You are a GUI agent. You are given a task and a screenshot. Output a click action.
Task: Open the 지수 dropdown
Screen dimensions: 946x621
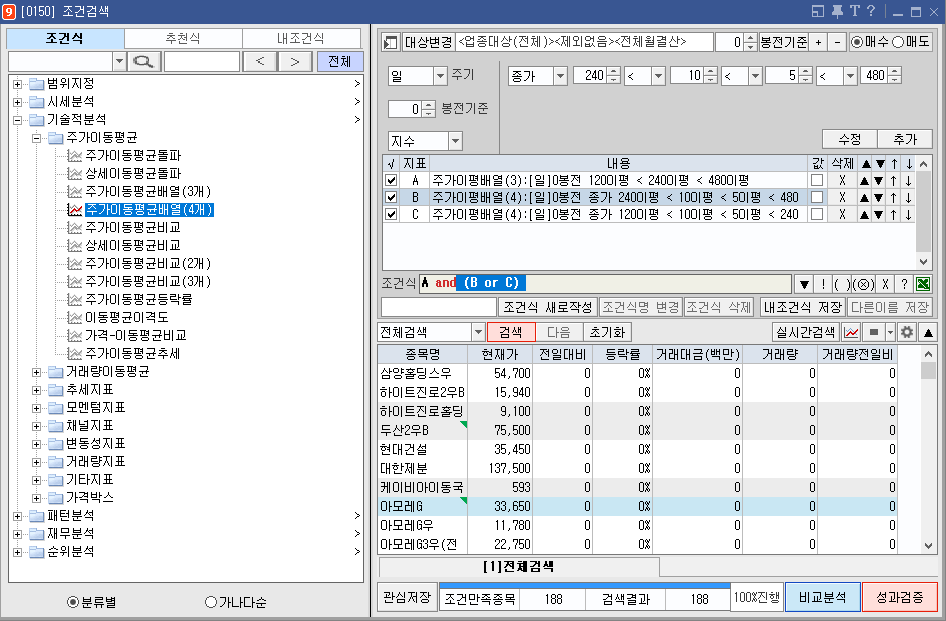pyautogui.click(x=456, y=141)
